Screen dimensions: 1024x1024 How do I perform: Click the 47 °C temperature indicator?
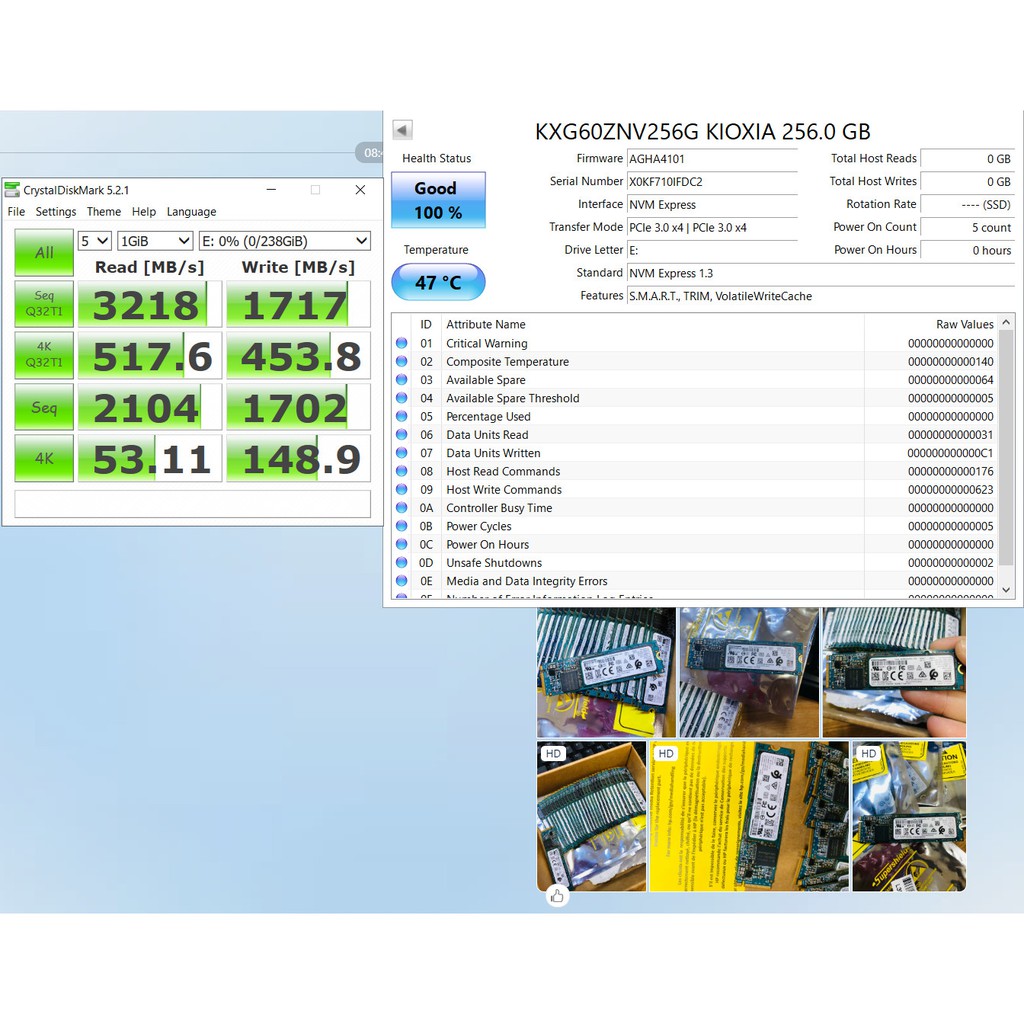tap(437, 283)
